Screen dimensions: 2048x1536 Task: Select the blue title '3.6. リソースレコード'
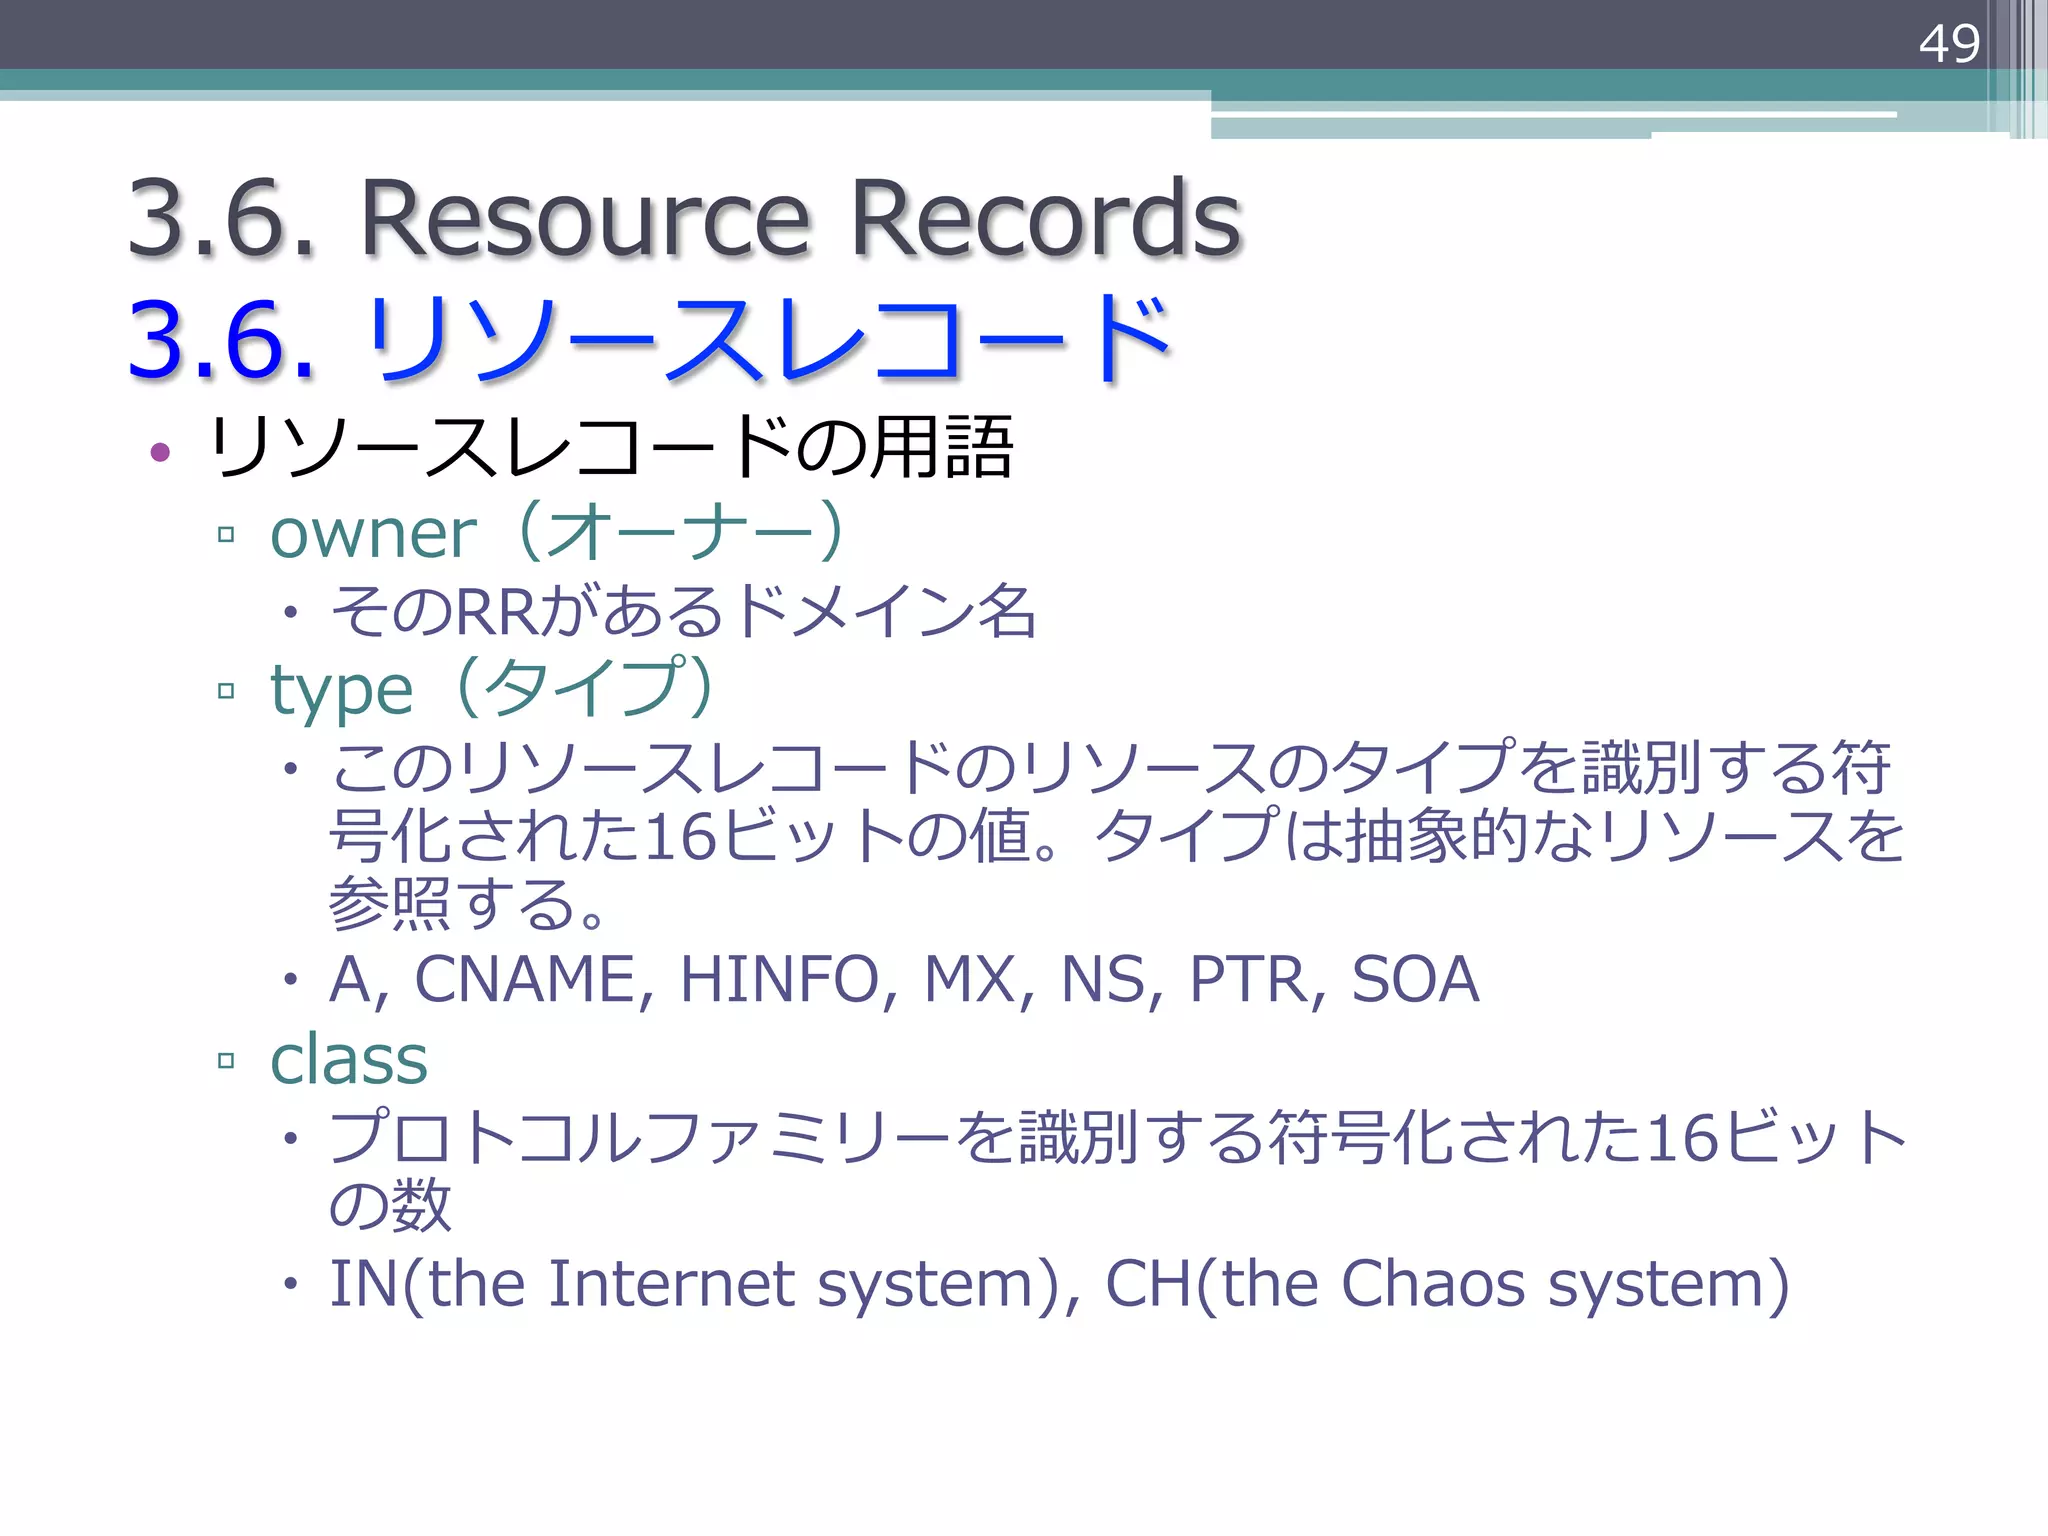click(x=650, y=340)
